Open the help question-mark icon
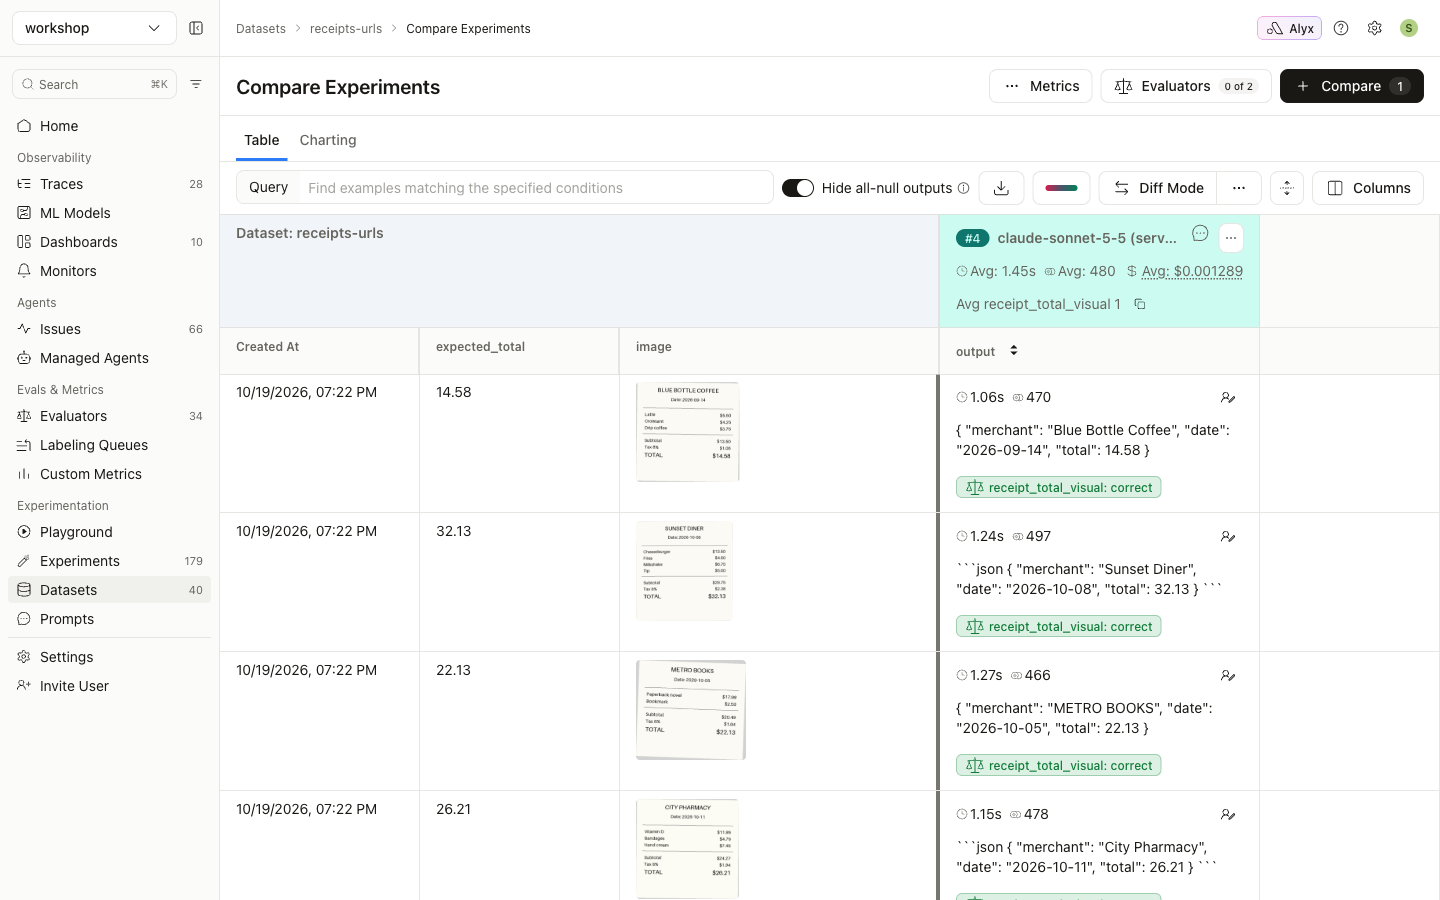 click(1341, 28)
